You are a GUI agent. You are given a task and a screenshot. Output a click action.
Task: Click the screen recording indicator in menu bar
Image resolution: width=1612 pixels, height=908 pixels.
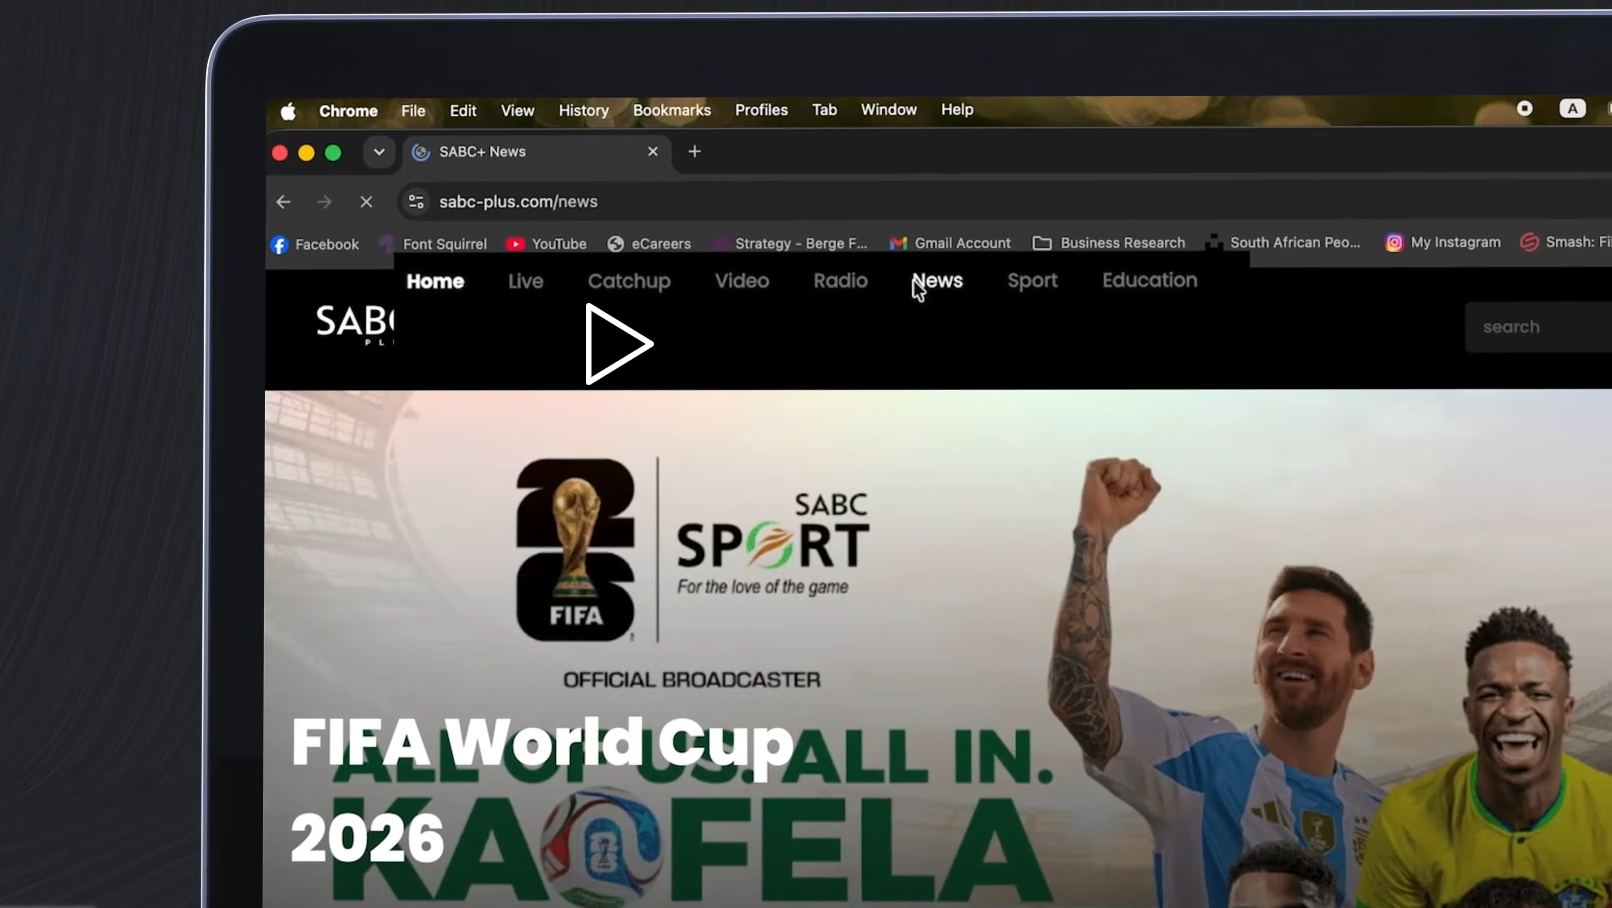coord(1524,108)
